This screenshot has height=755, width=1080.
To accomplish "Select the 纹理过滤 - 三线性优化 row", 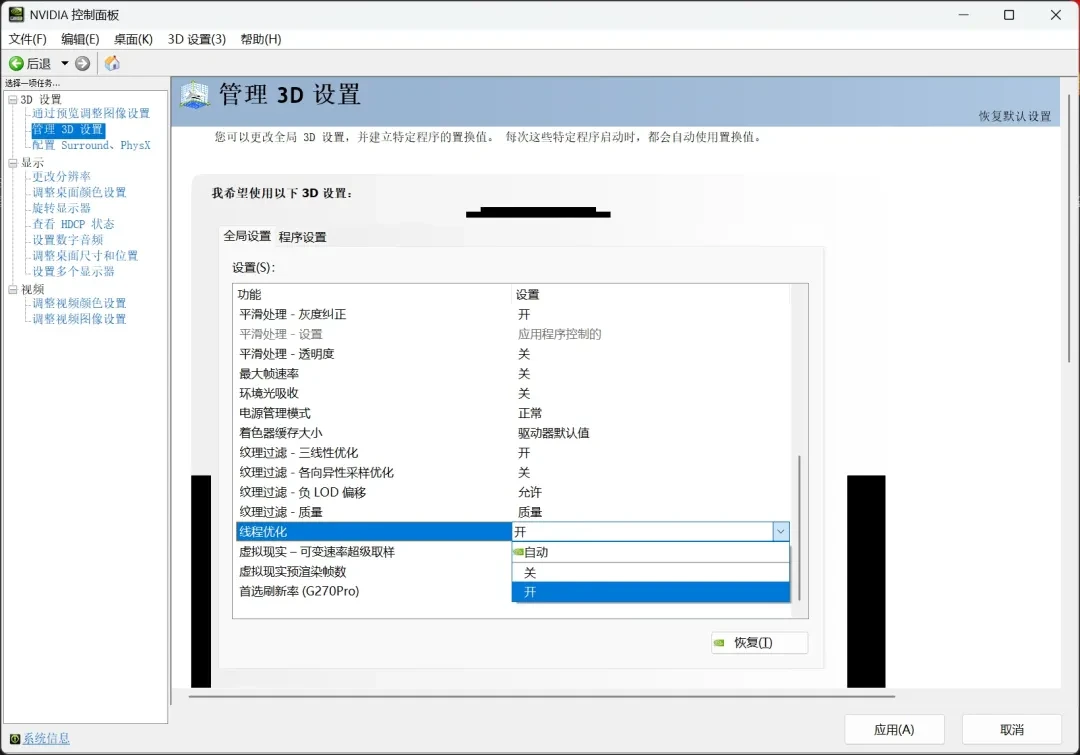I will pyautogui.click(x=512, y=453).
